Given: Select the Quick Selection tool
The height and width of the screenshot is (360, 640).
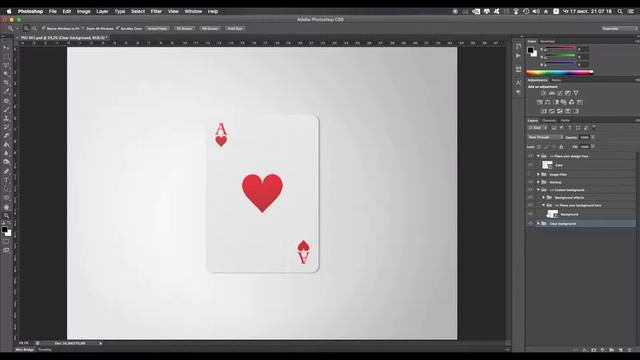Looking at the screenshot, I should (x=6, y=74).
